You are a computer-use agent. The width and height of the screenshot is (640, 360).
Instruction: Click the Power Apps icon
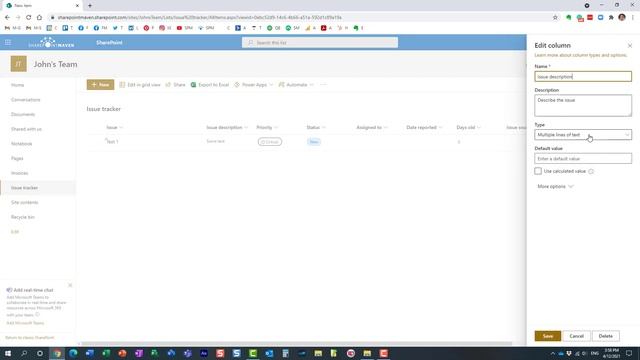coord(237,84)
